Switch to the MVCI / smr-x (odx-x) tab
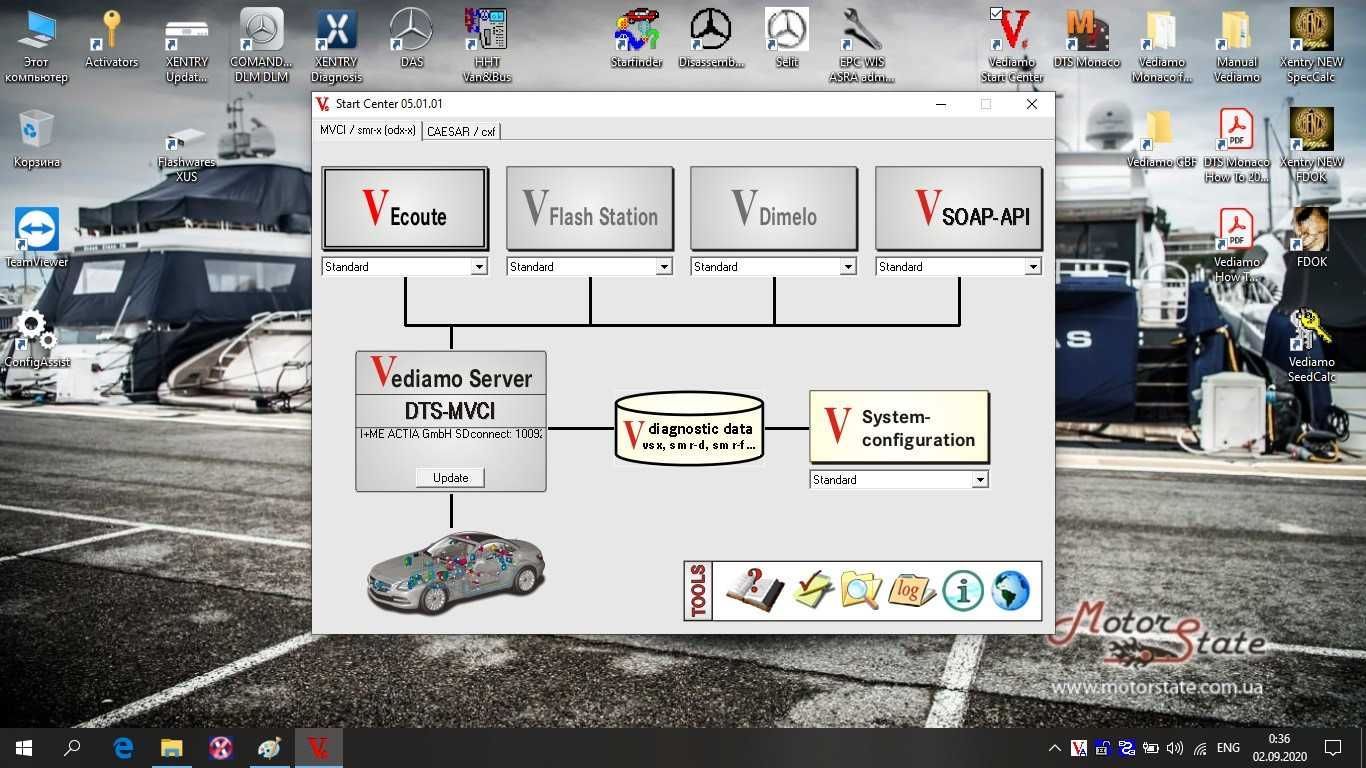This screenshot has width=1366, height=768. (x=367, y=130)
